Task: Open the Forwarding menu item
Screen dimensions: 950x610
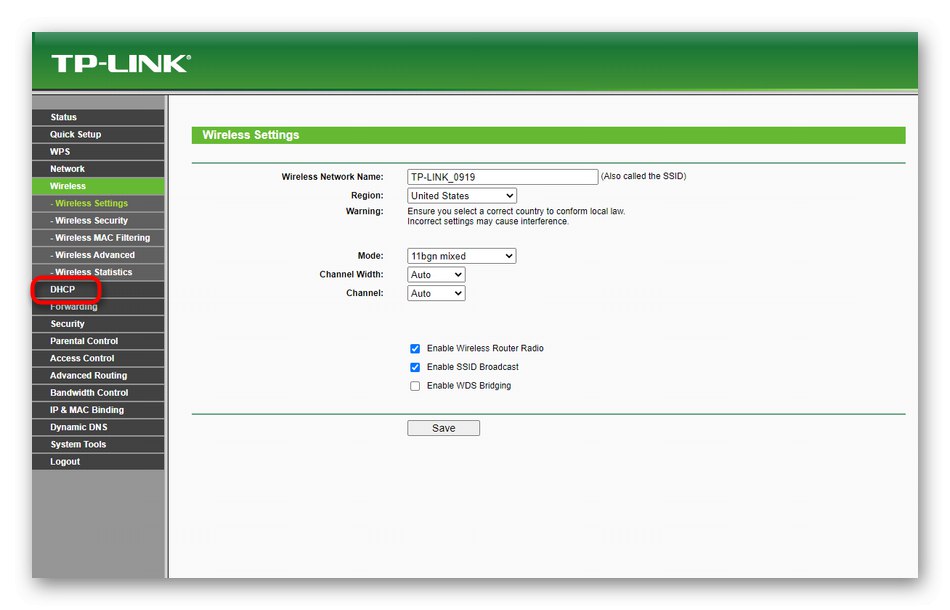Action: 98,307
